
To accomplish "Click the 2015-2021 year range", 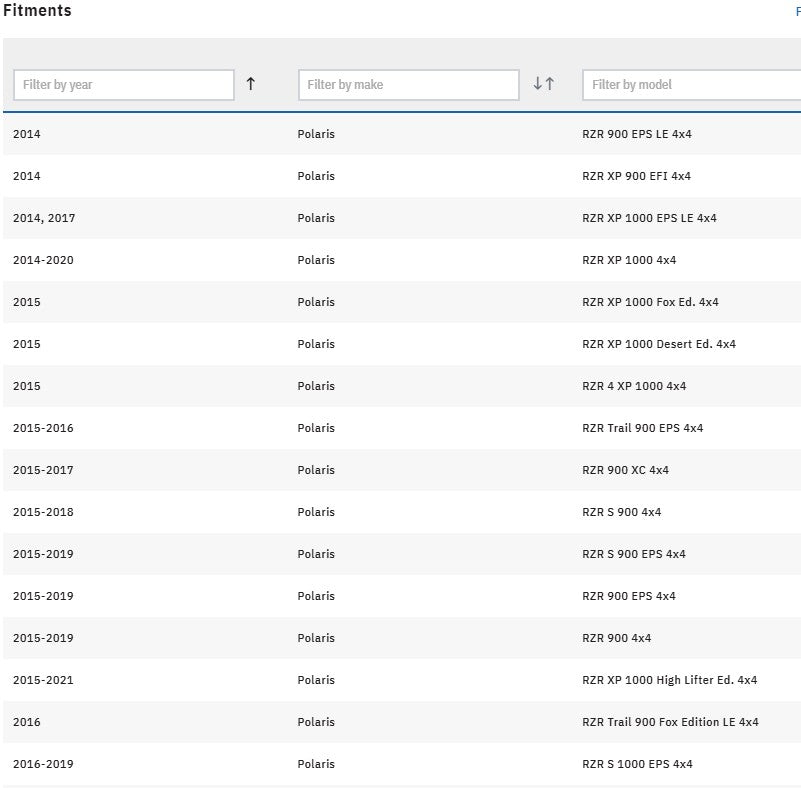I will click(x=43, y=680).
